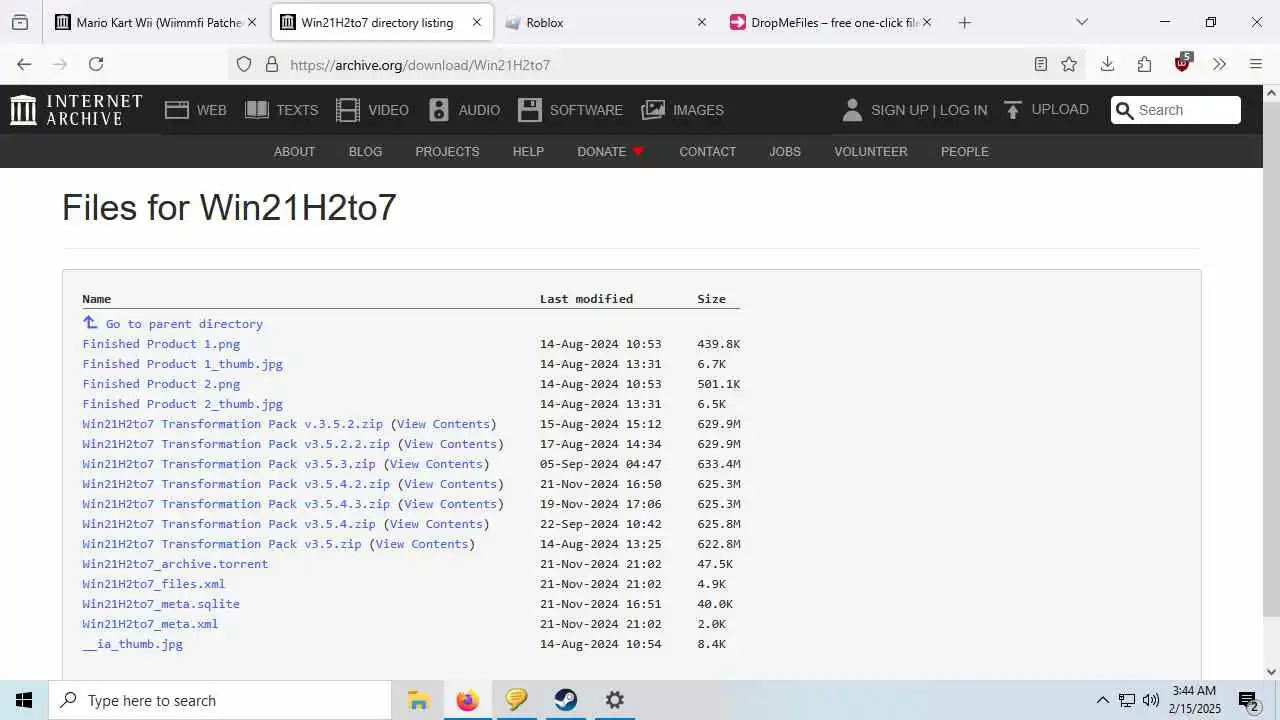Screen dimensions: 1280x720
Task: Click the SIGN UP link
Action: (x=899, y=110)
